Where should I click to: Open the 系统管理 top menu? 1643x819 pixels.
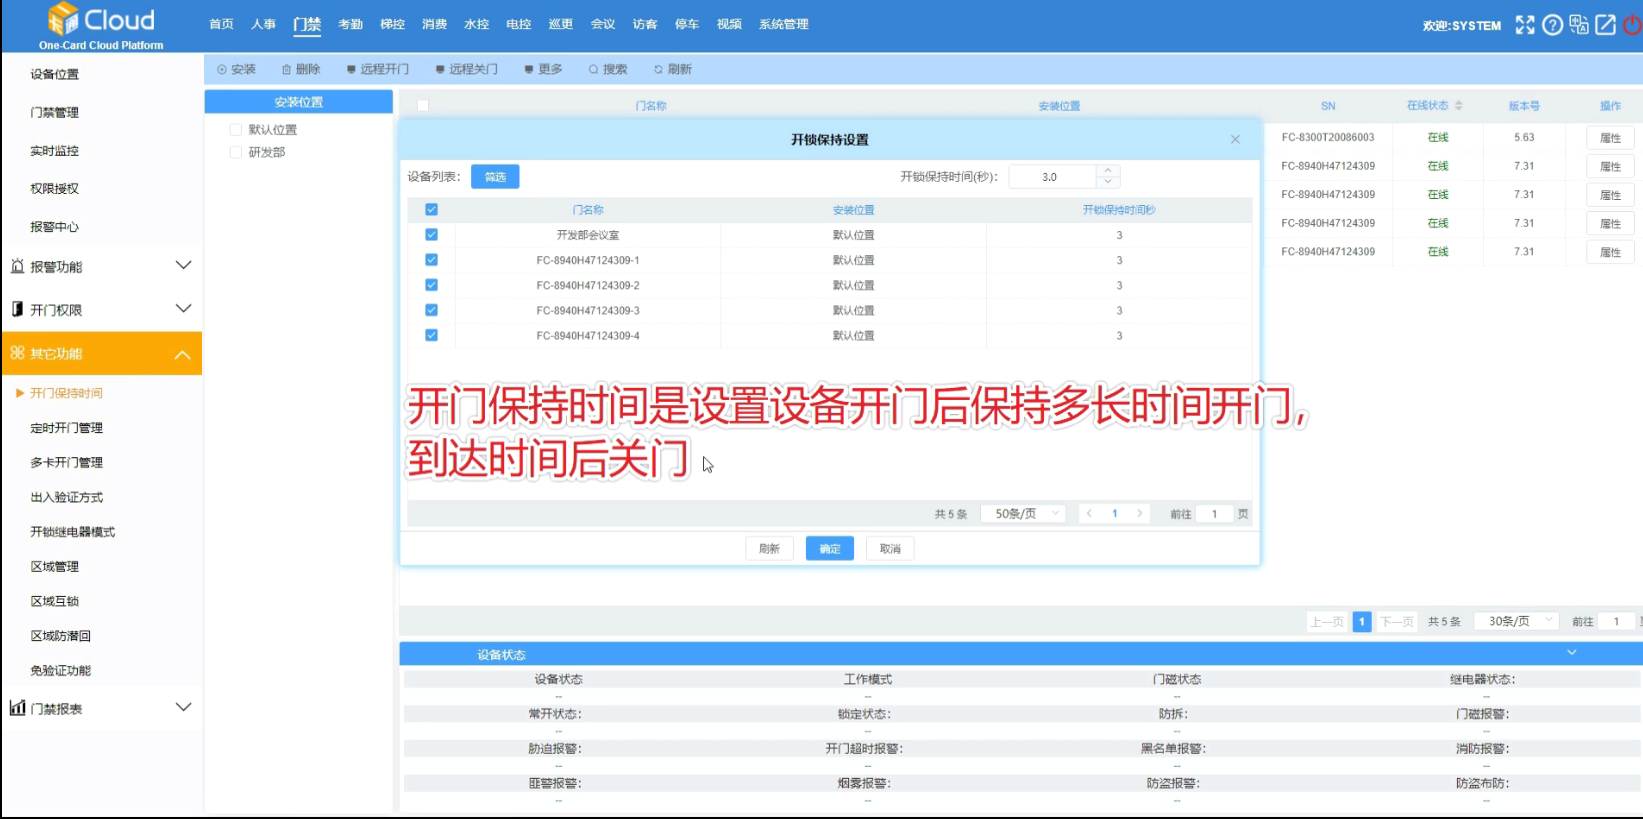pos(783,24)
